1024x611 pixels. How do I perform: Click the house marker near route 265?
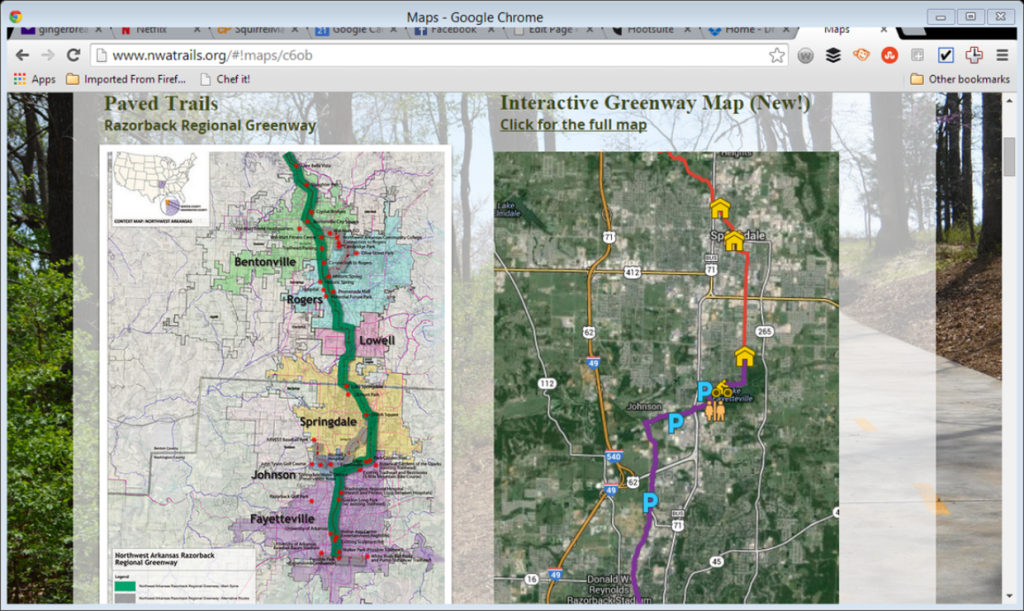point(744,356)
